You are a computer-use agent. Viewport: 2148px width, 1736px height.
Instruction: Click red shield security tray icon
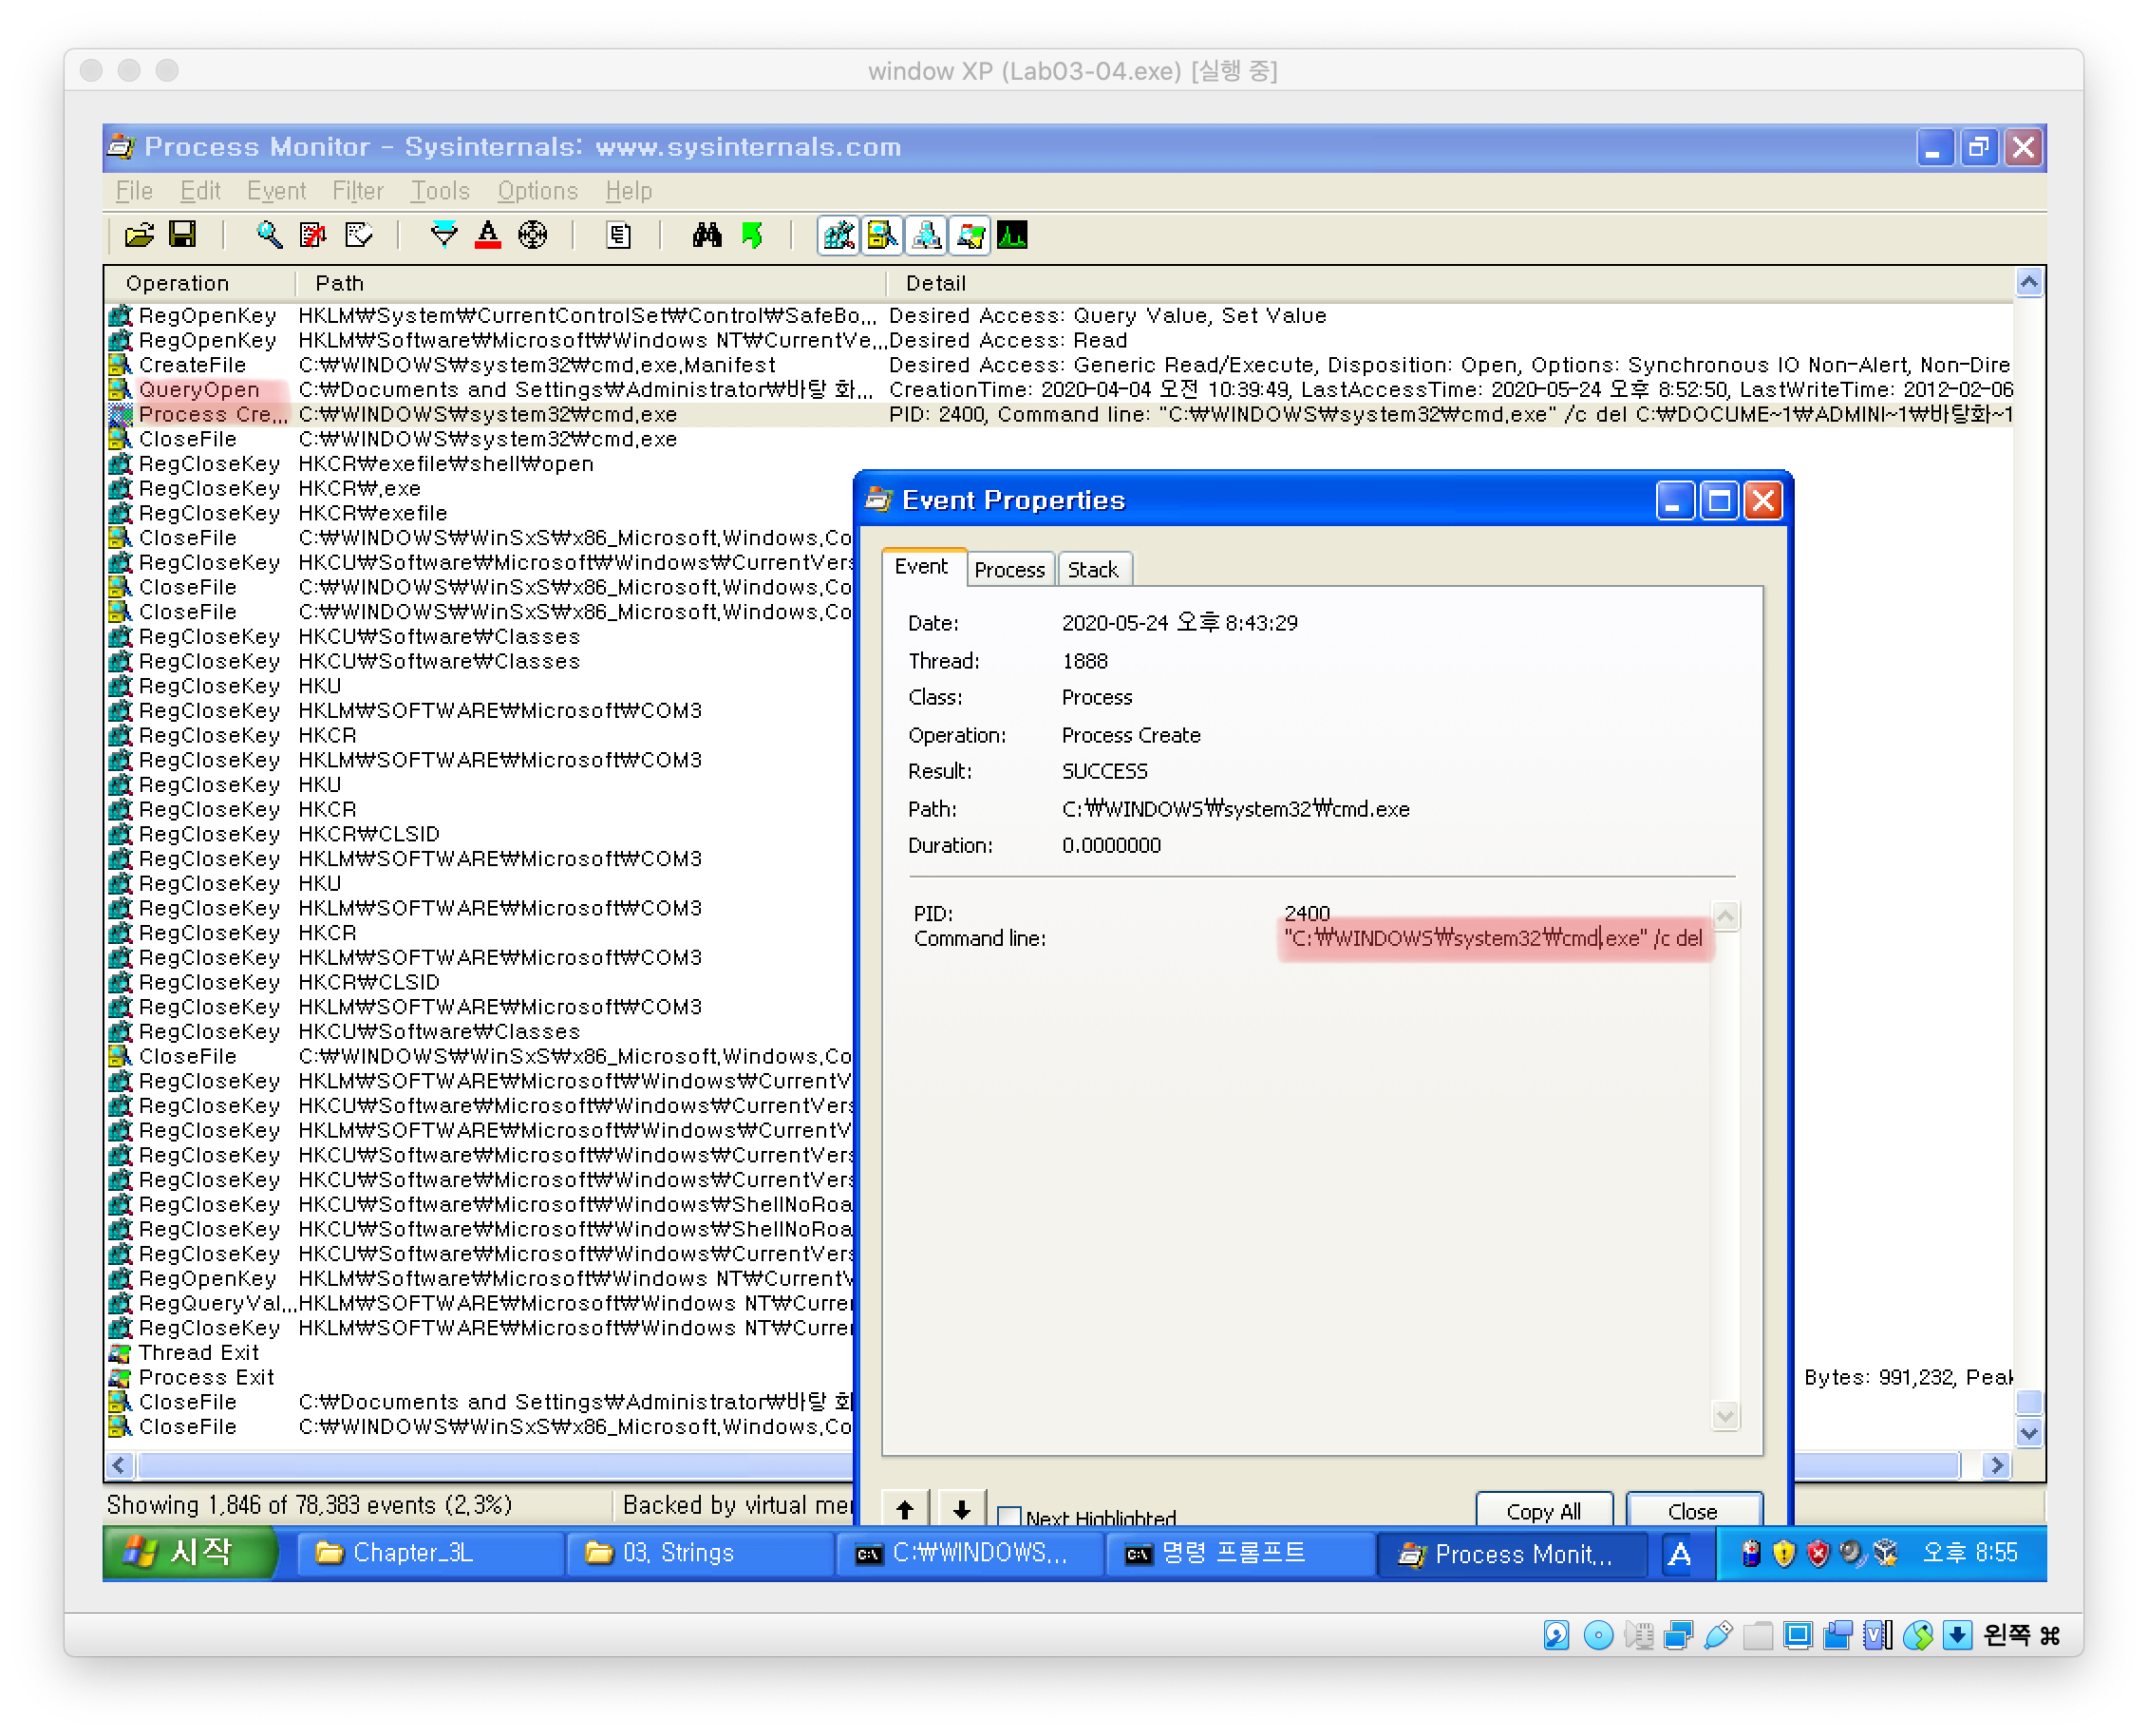(x=1817, y=1553)
